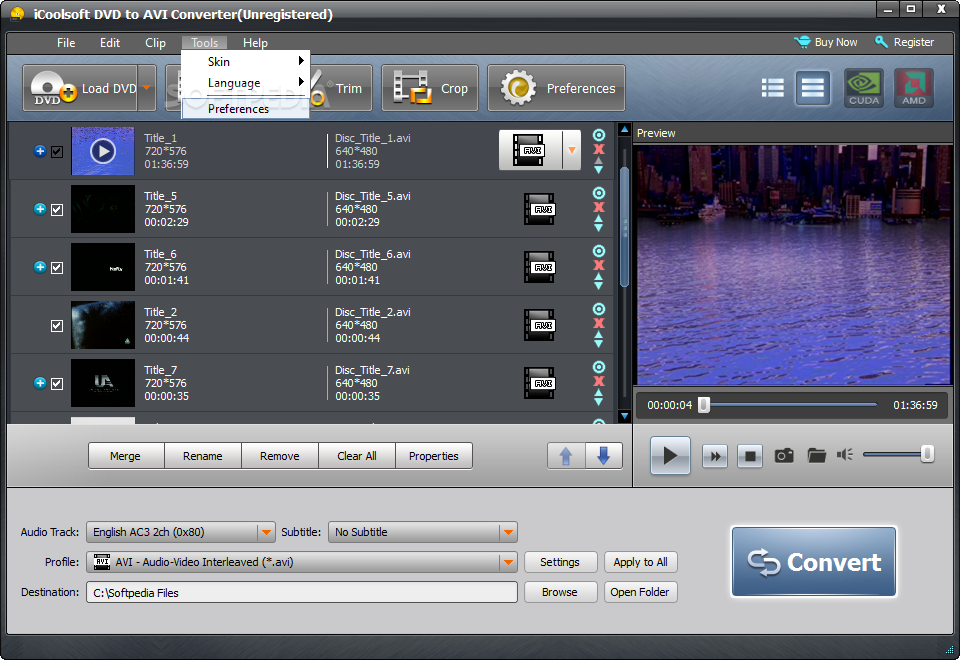Screen dimensions: 960x660
Task: Toggle NVIDIA CUDA acceleration
Action: click(864, 88)
